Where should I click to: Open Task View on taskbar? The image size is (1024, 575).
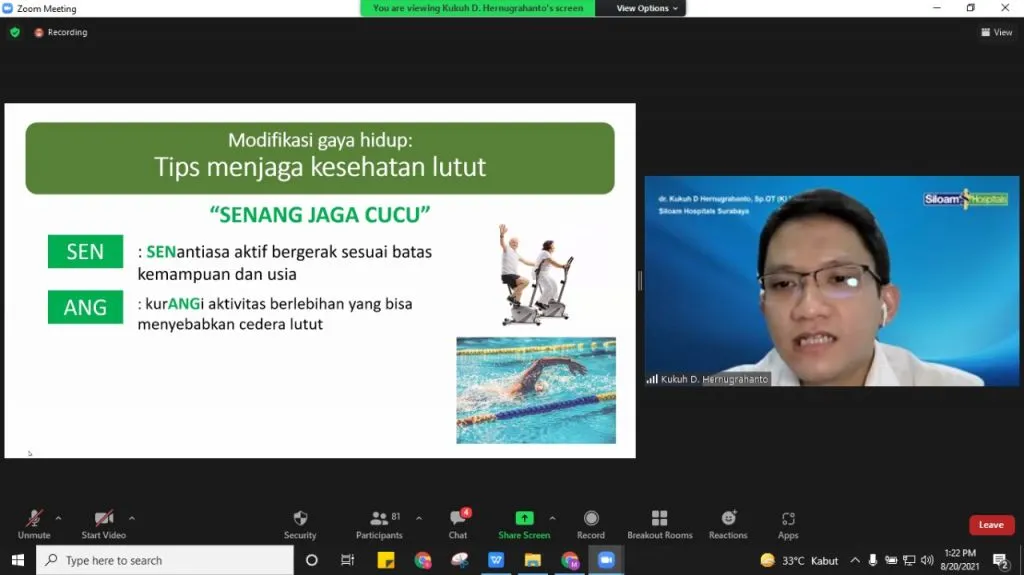347,560
